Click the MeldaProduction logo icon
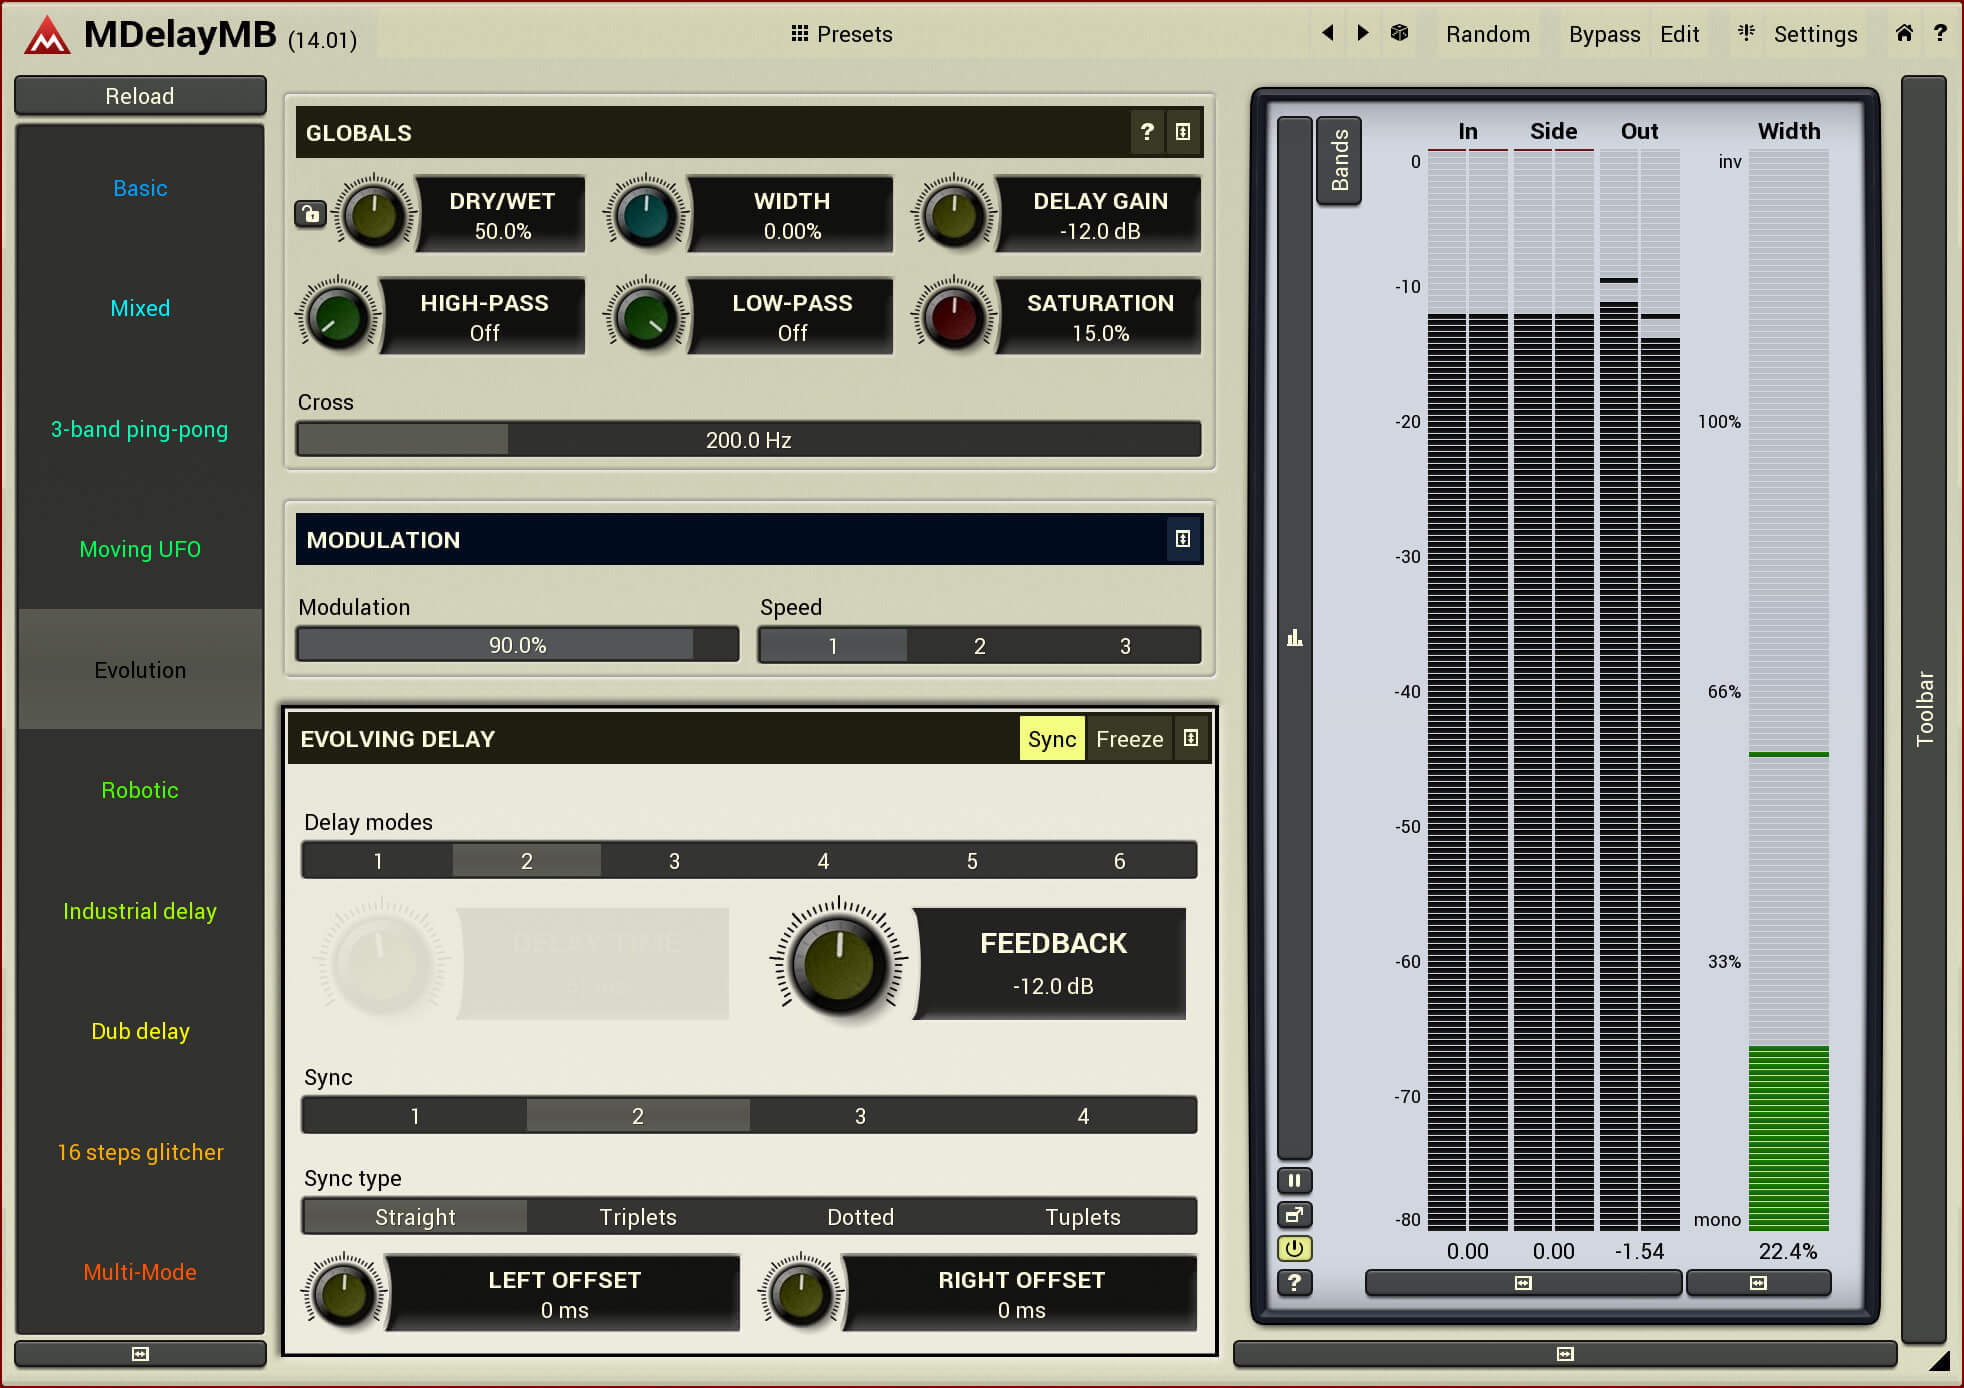This screenshot has height=1388, width=1964. click(47, 35)
